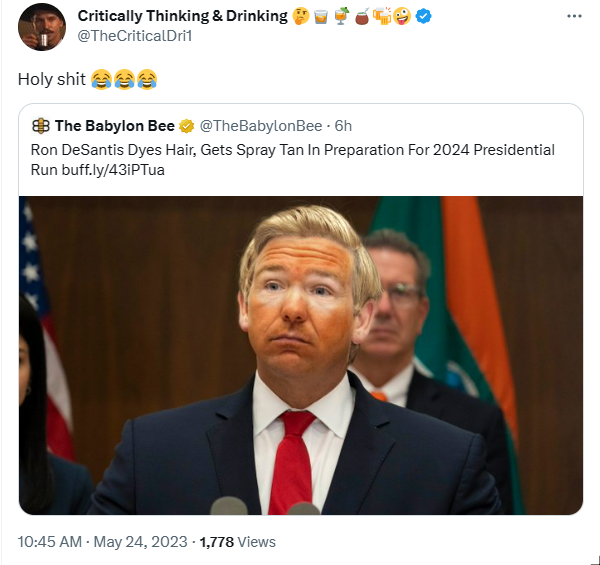600x565 pixels.
Task: Click the thinking face emoji in display name
Action: (299, 17)
